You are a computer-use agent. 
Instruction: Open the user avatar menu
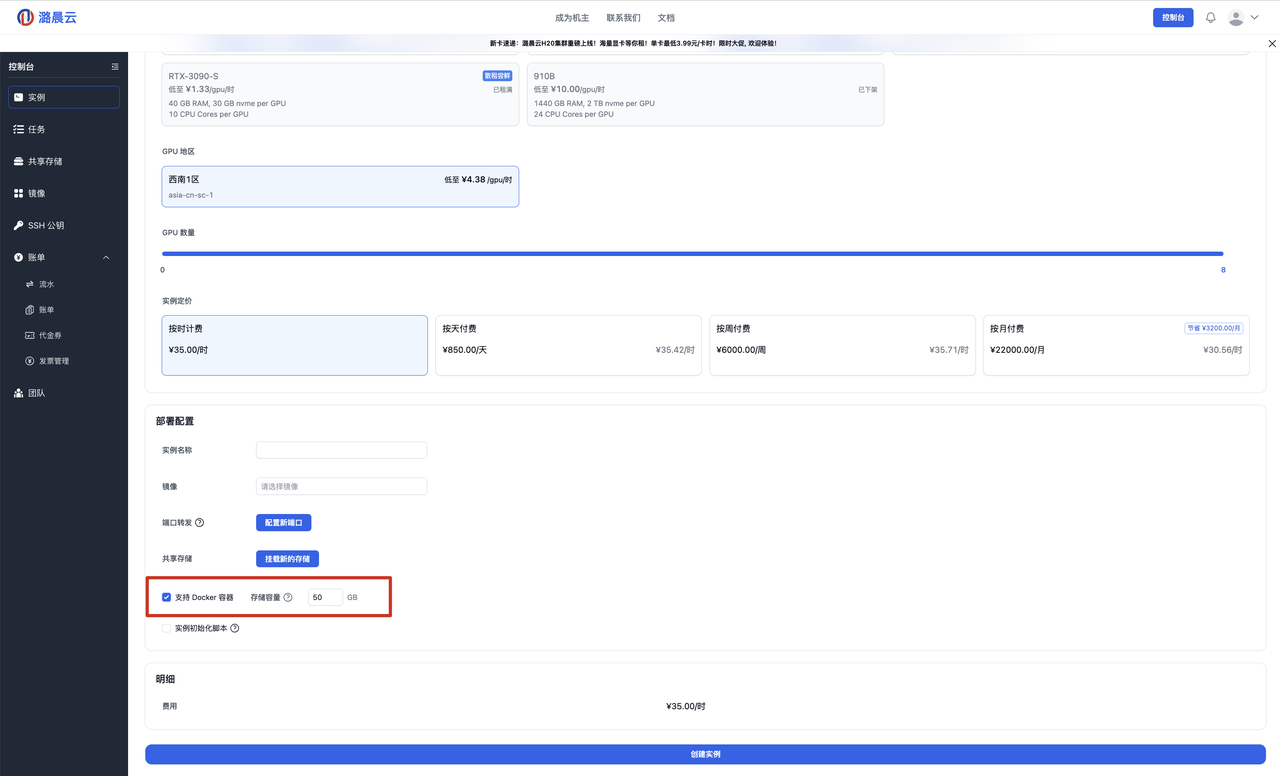[x=1243, y=18]
